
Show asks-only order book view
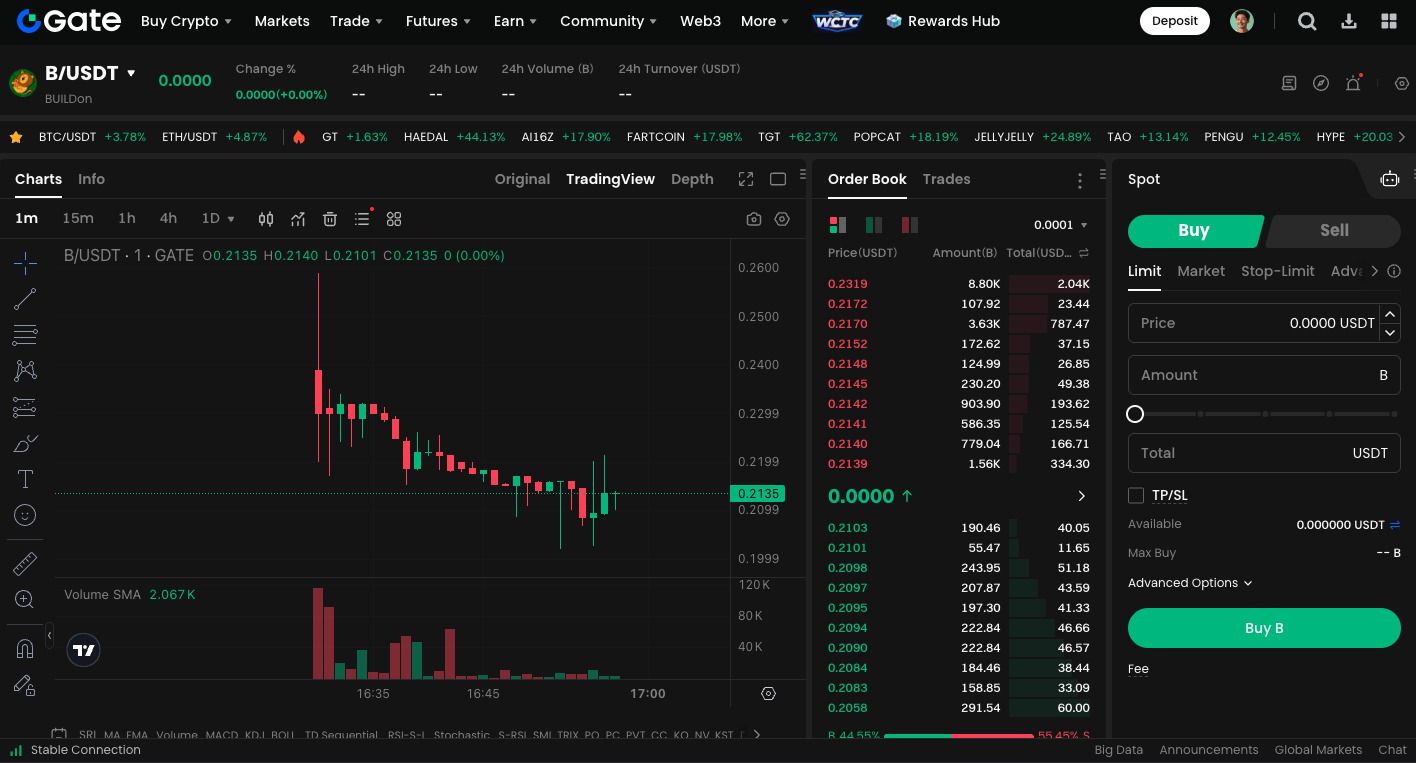click(909, 225)
